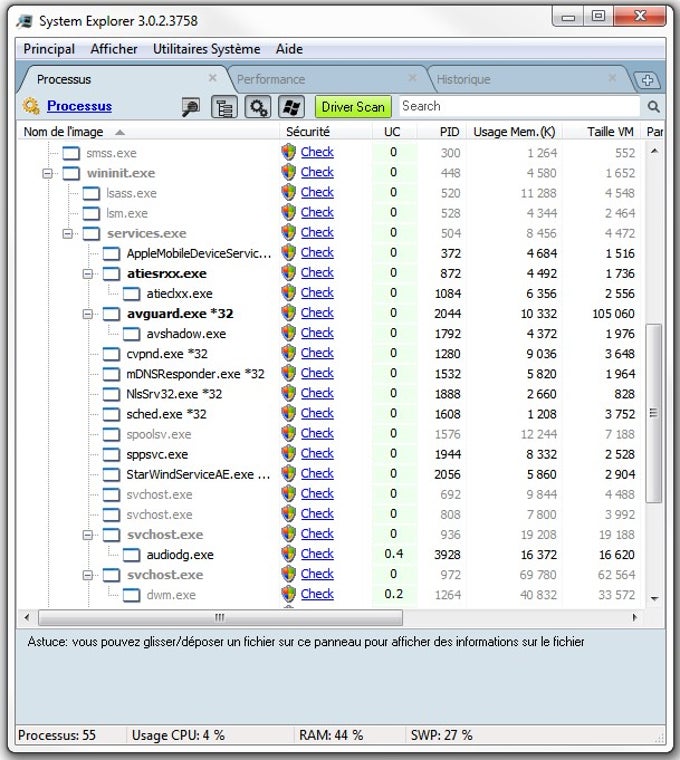
Task: Click inside the Search input field
Action: (520, 106)
